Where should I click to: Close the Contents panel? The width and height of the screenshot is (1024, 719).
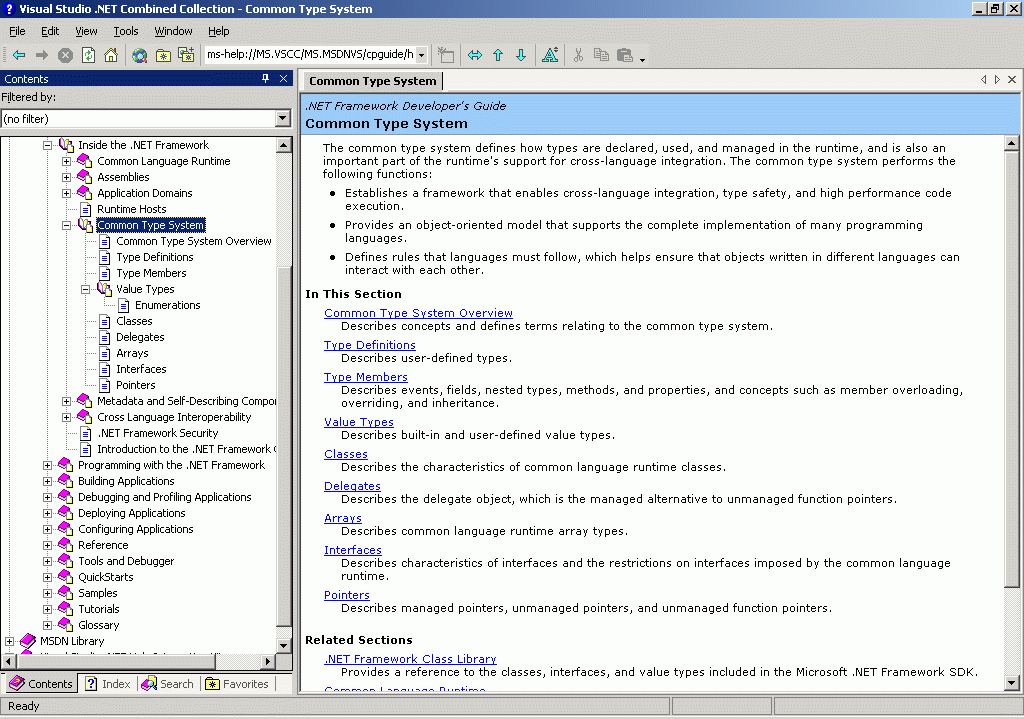(x=283, y=78)
